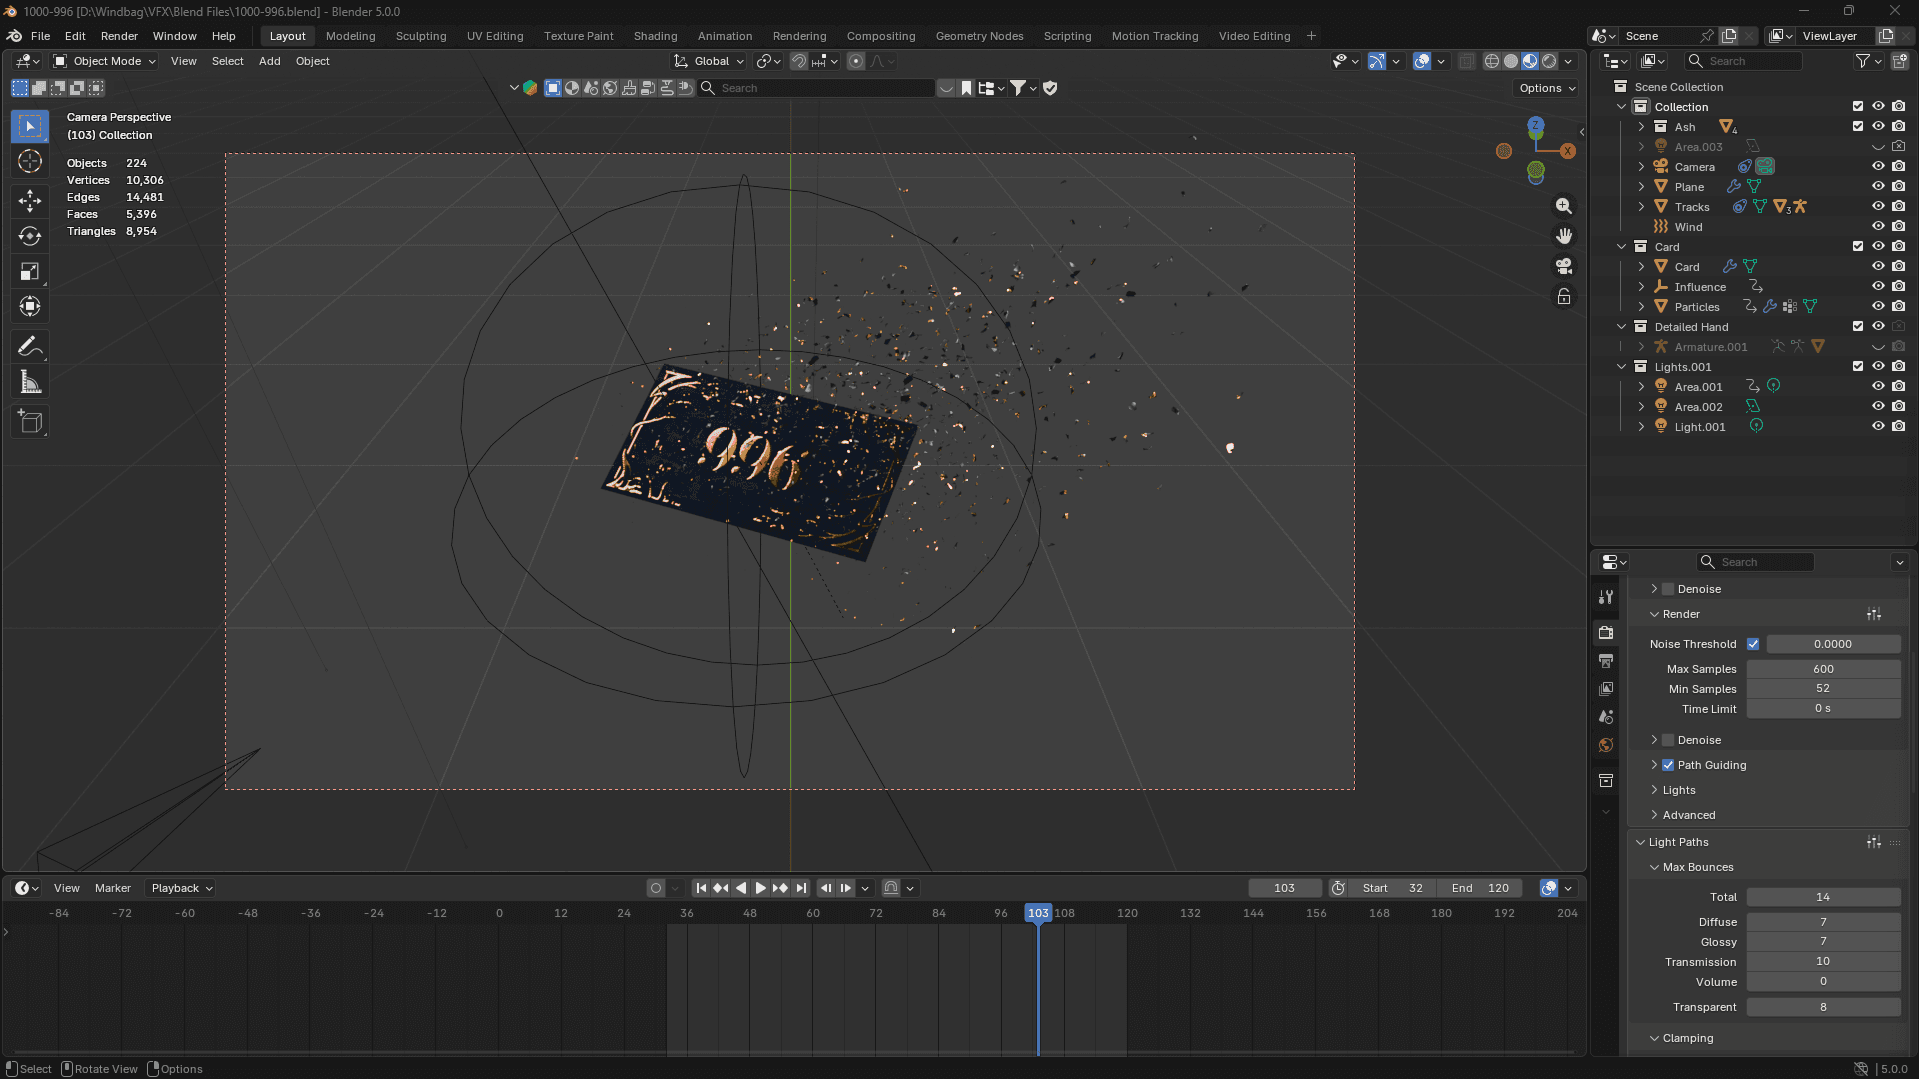The width and height of the screenshot is (1919, 1079).
Task: Click the zoom magnifier viewport icon
Action: (1564, 206)
